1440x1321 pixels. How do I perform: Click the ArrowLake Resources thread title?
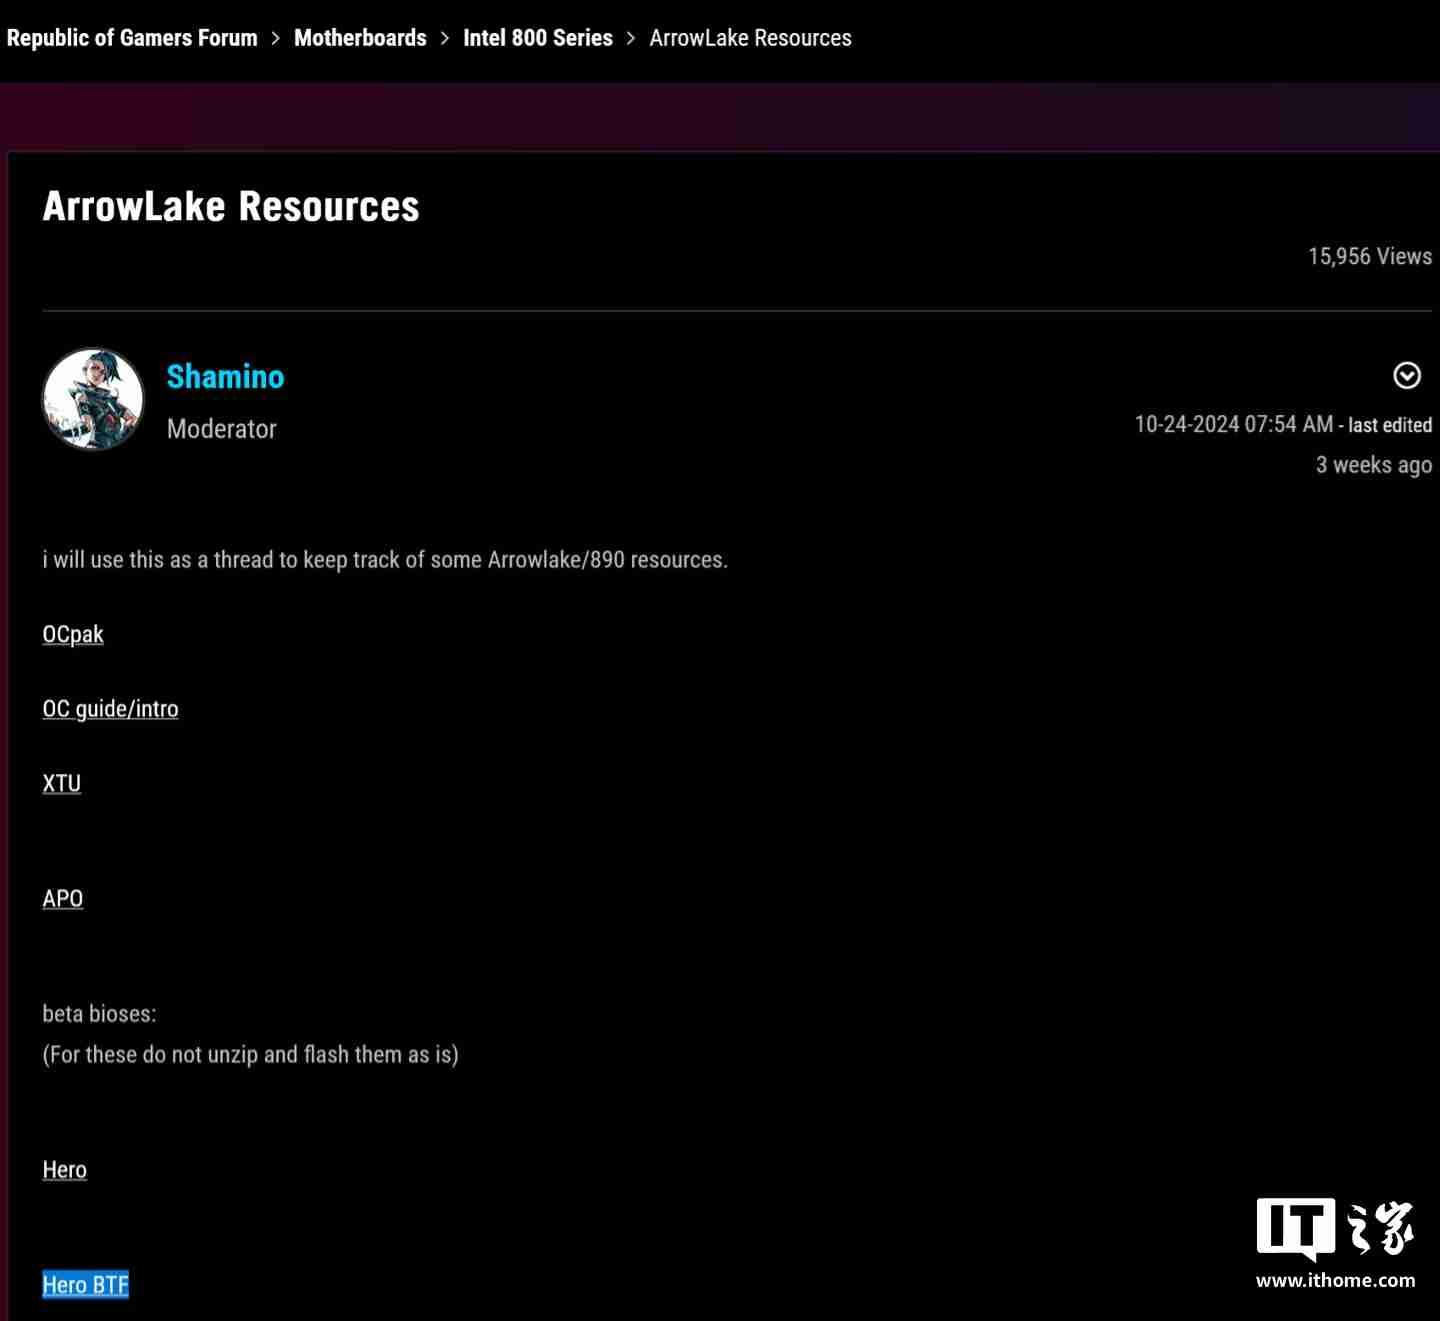[x=231, y=206]
